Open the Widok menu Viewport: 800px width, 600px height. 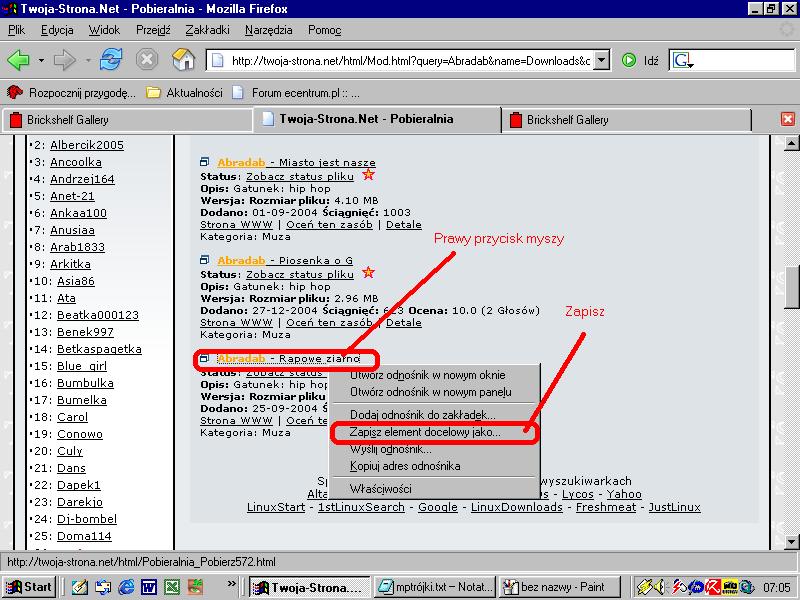[105, 30]
